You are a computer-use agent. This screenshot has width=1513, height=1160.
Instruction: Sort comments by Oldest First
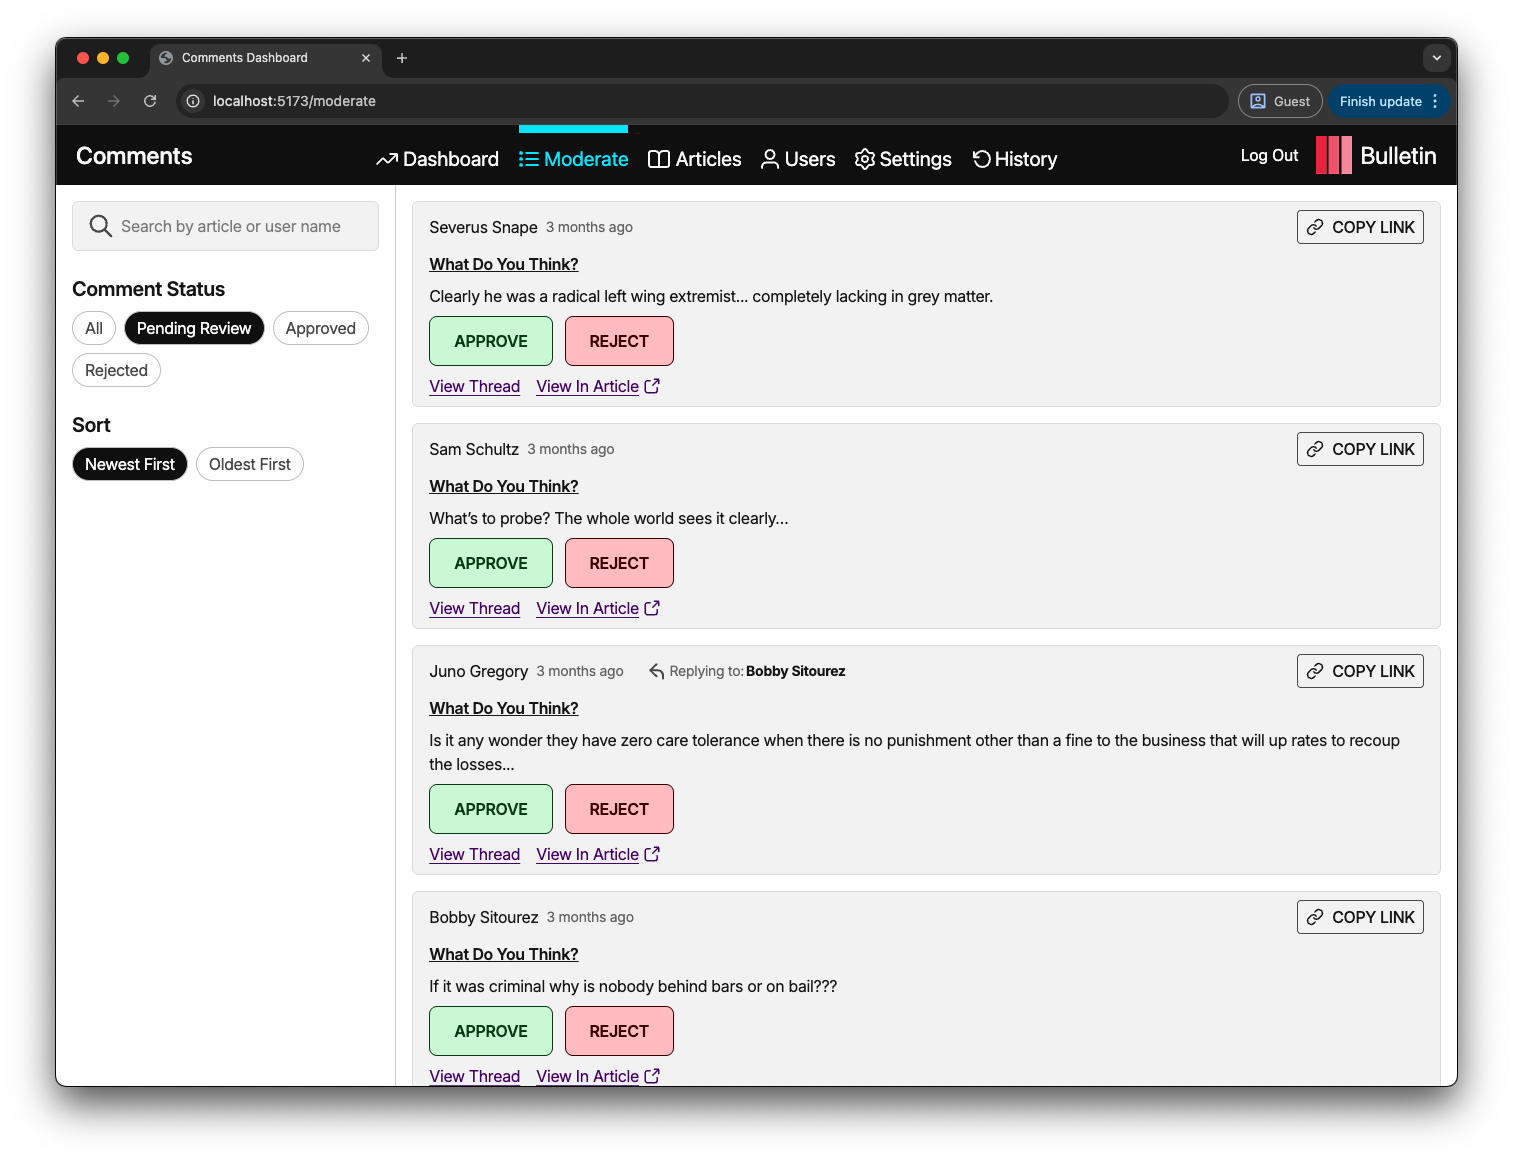tap(249, 464)
